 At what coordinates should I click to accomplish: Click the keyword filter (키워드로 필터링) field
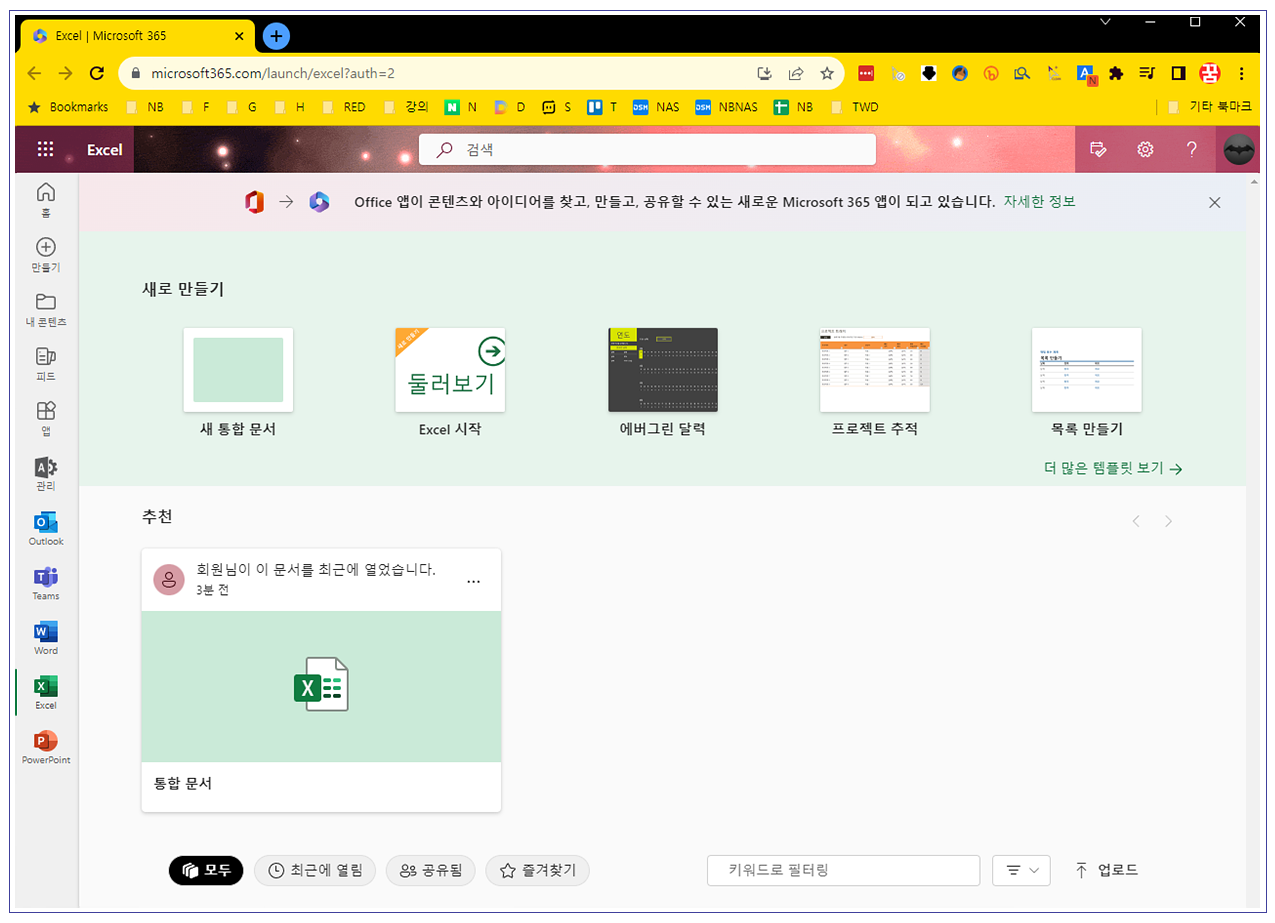[x=843, y=870]
